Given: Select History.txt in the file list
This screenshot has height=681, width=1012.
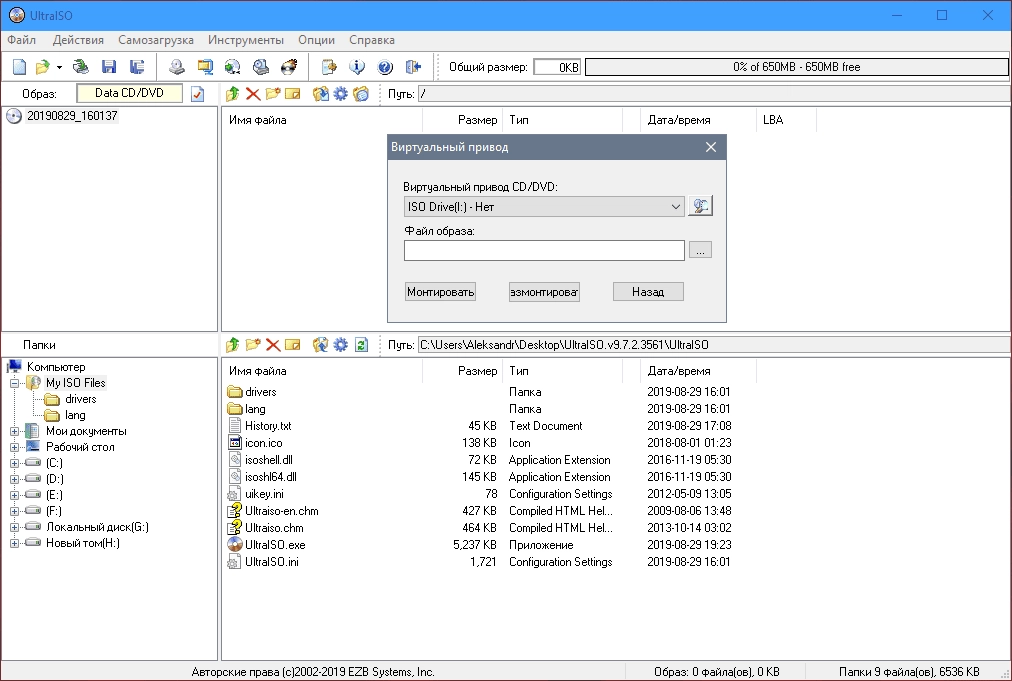Looking at the screenshot, I should (x=268, y=426).
